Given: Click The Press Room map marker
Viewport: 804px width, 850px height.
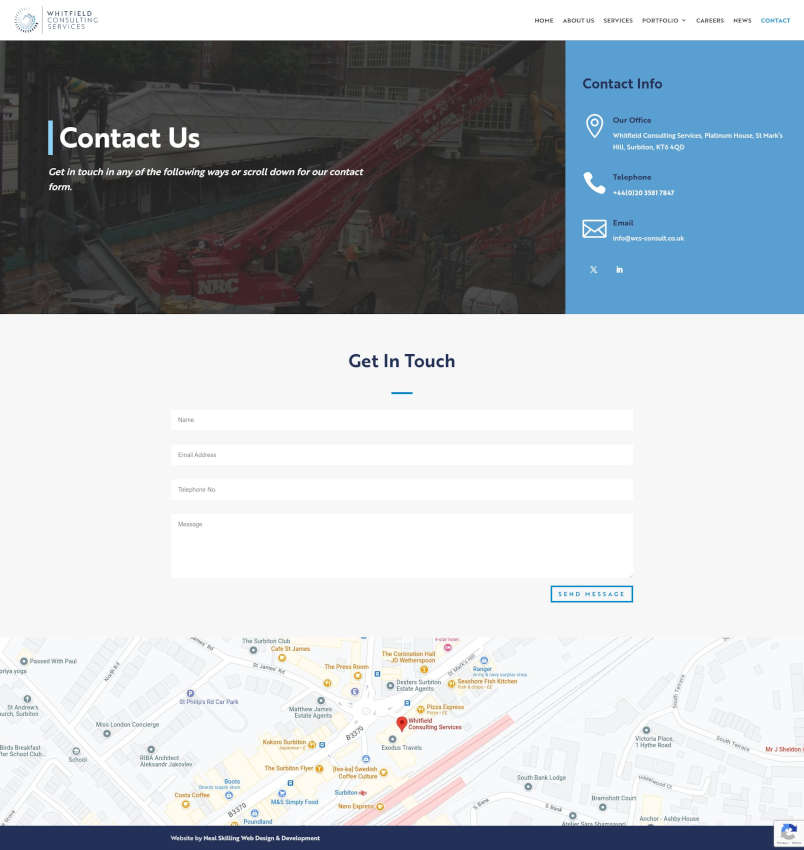Looking at the screenshot, I should coord(357,675).
